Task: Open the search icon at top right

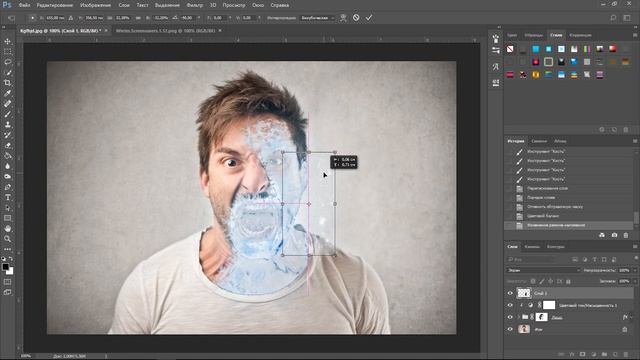Action: pyautogui.click(x=613, y=18)
